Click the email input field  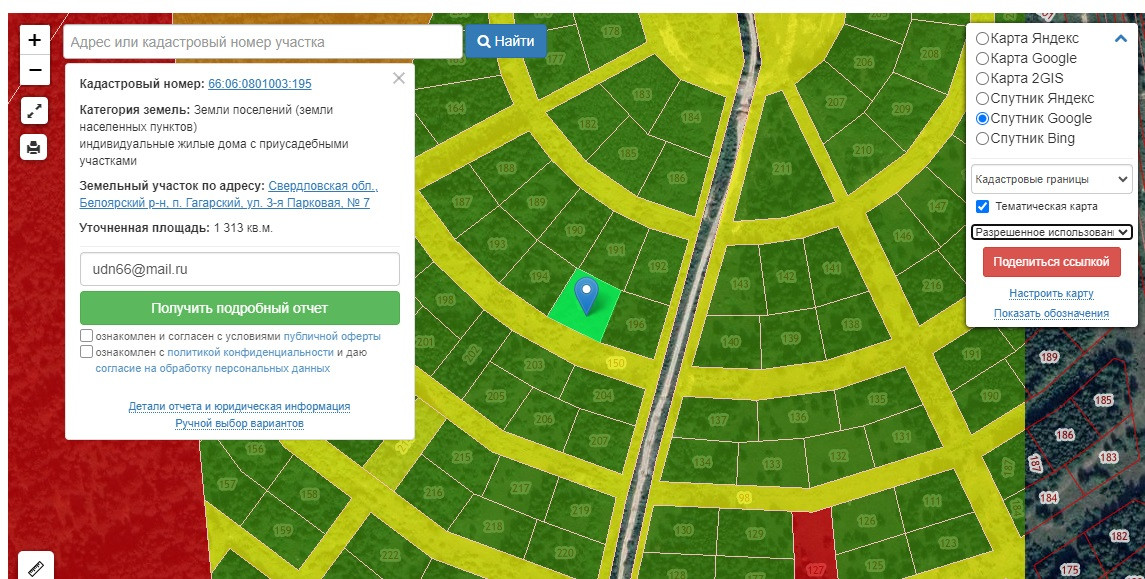pyautogui.click(x=240, y=269)
